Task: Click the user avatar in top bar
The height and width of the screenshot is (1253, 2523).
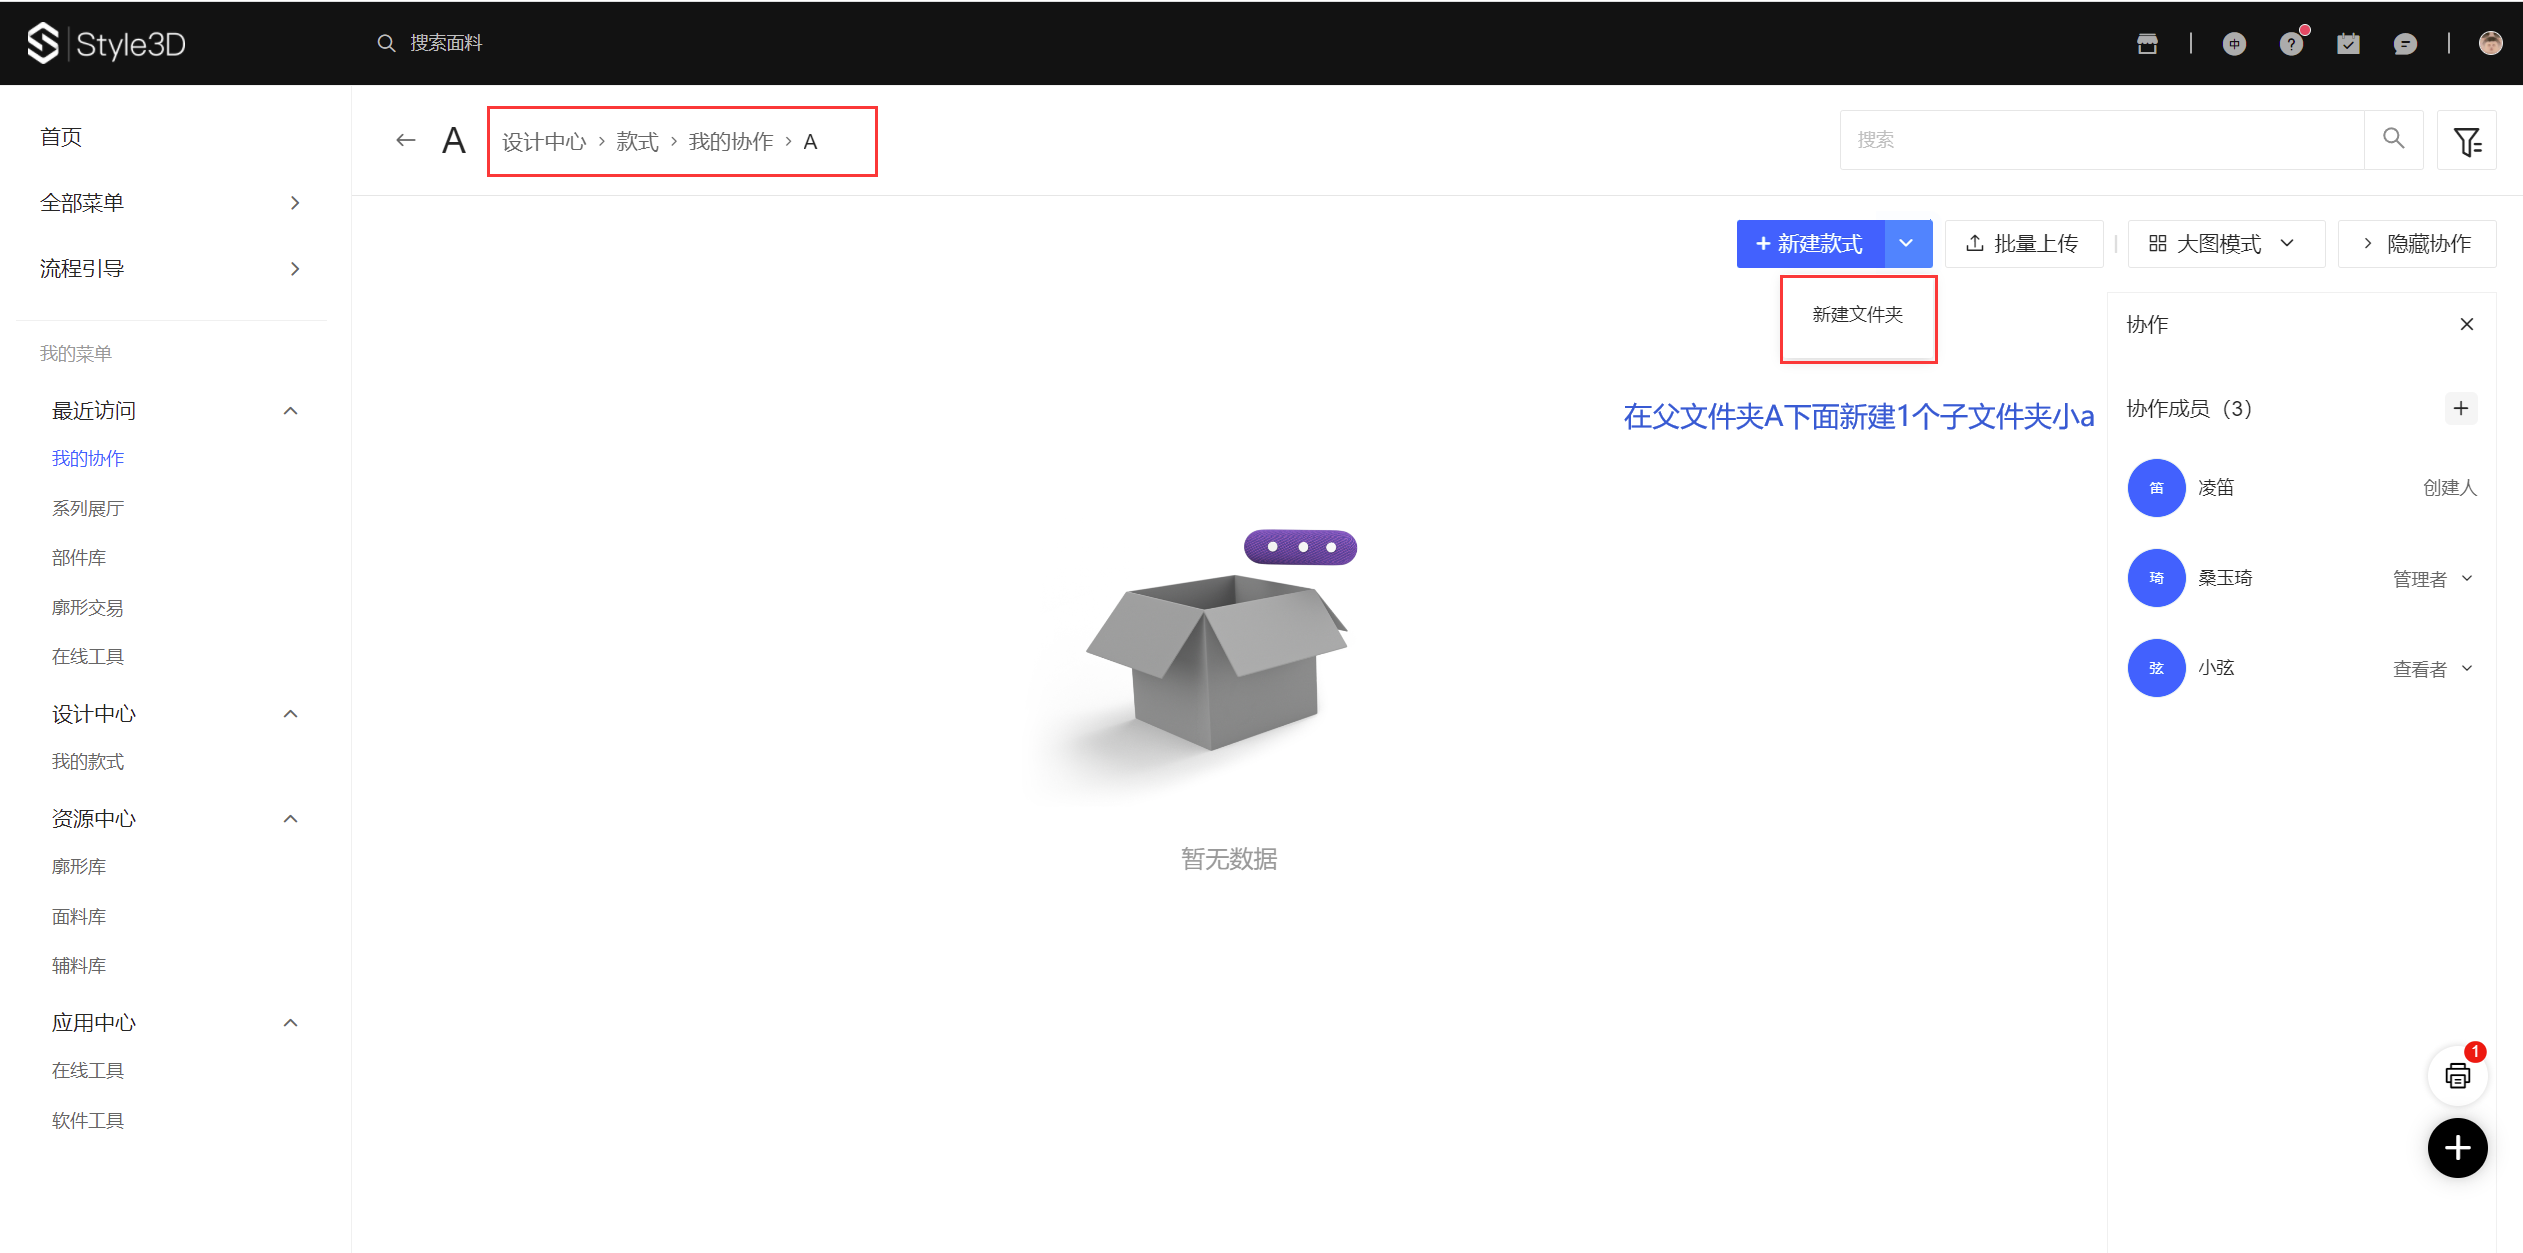Action: [2490, 43]
